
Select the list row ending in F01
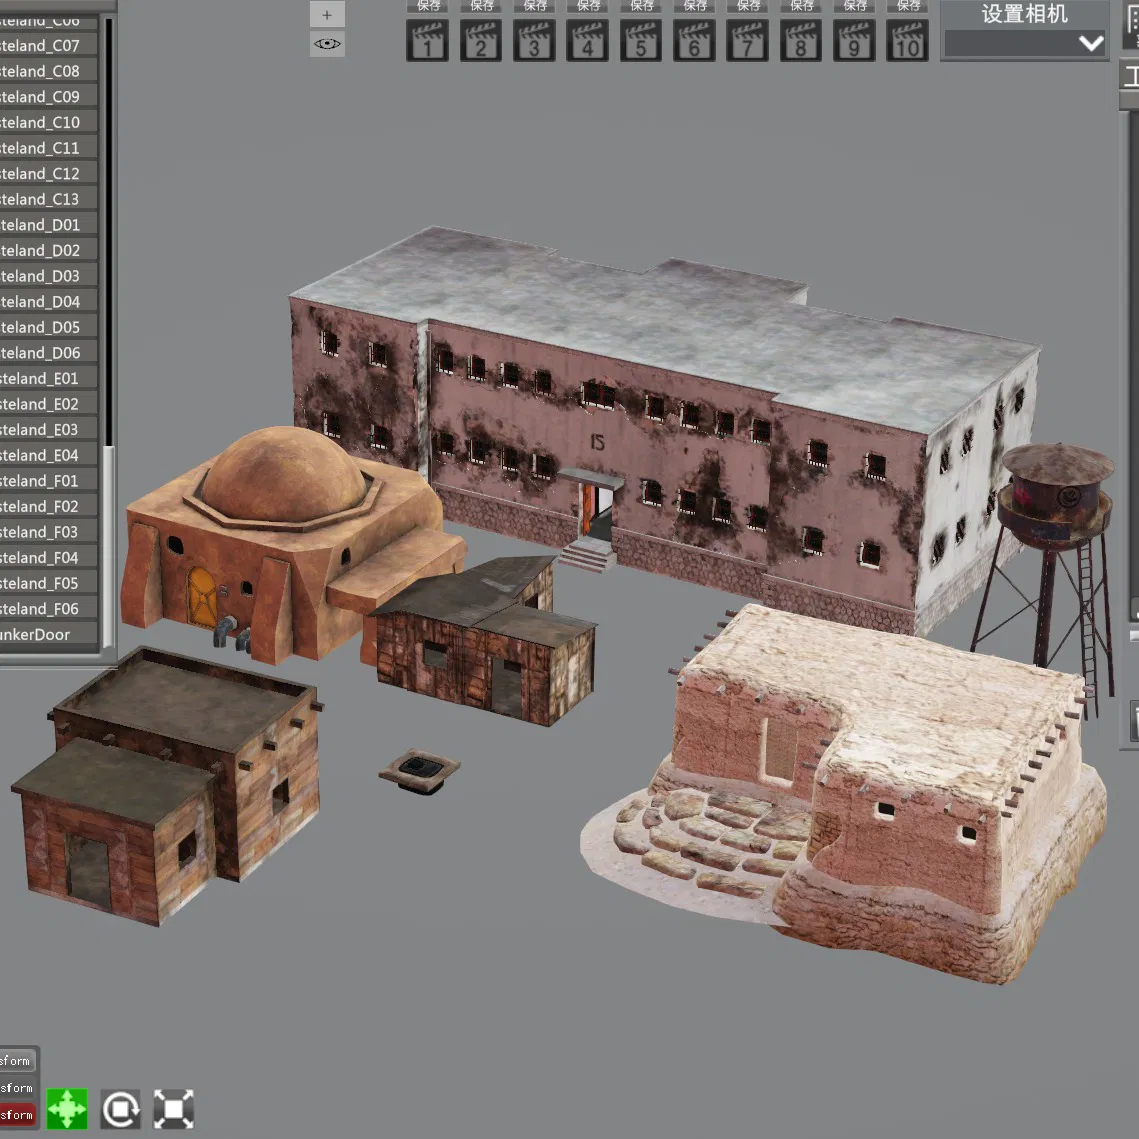49,481
